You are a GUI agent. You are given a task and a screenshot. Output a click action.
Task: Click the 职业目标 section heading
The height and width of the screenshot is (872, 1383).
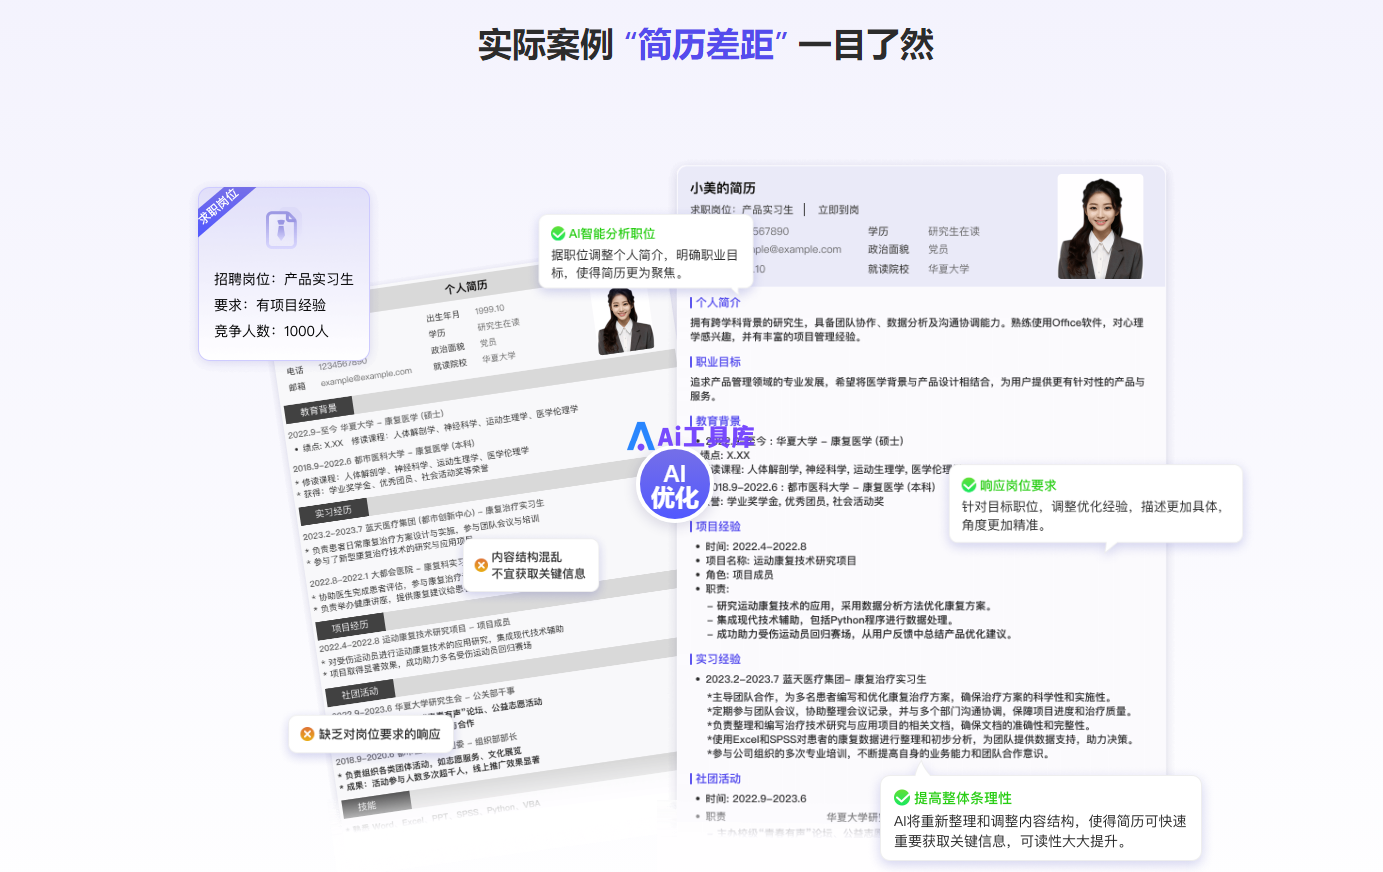[718, 362]
